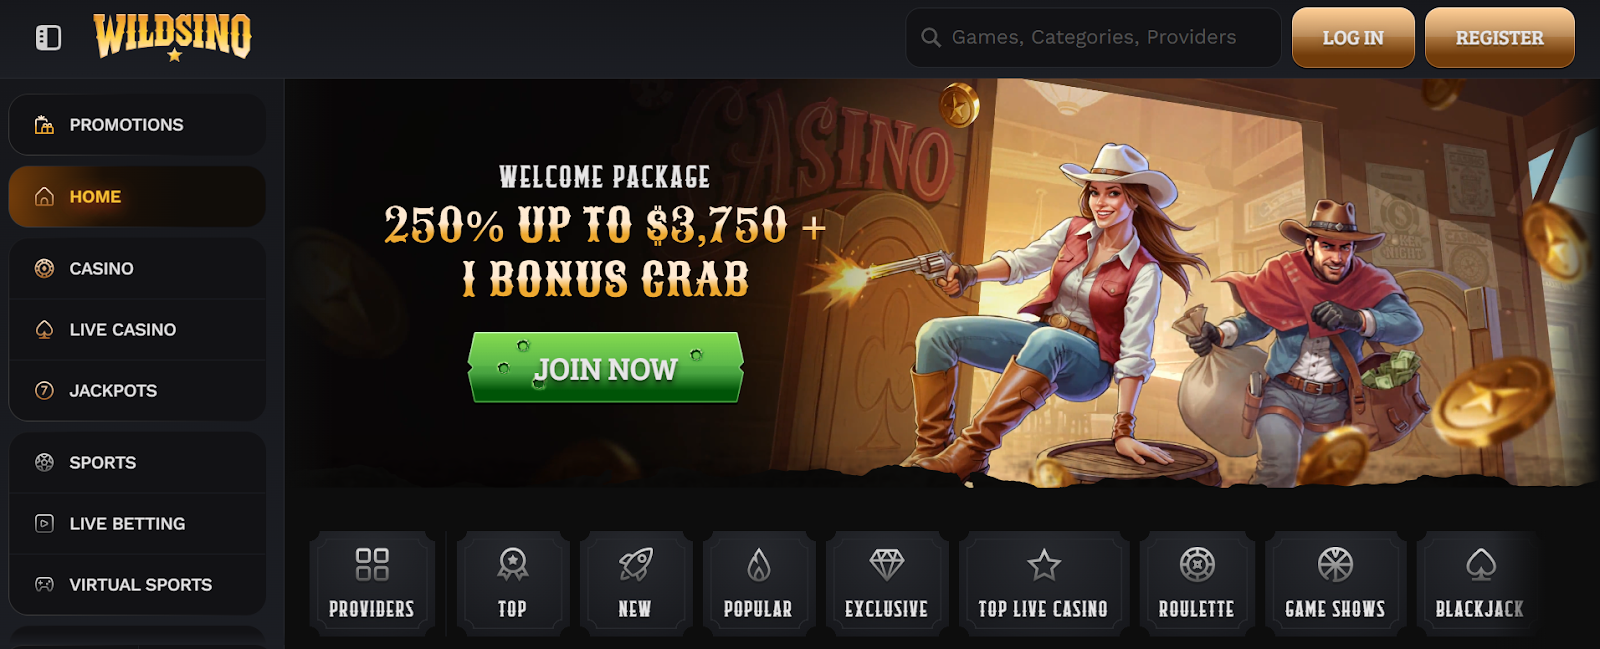Click the green JOIN NOW button

(x=605, y=368)
